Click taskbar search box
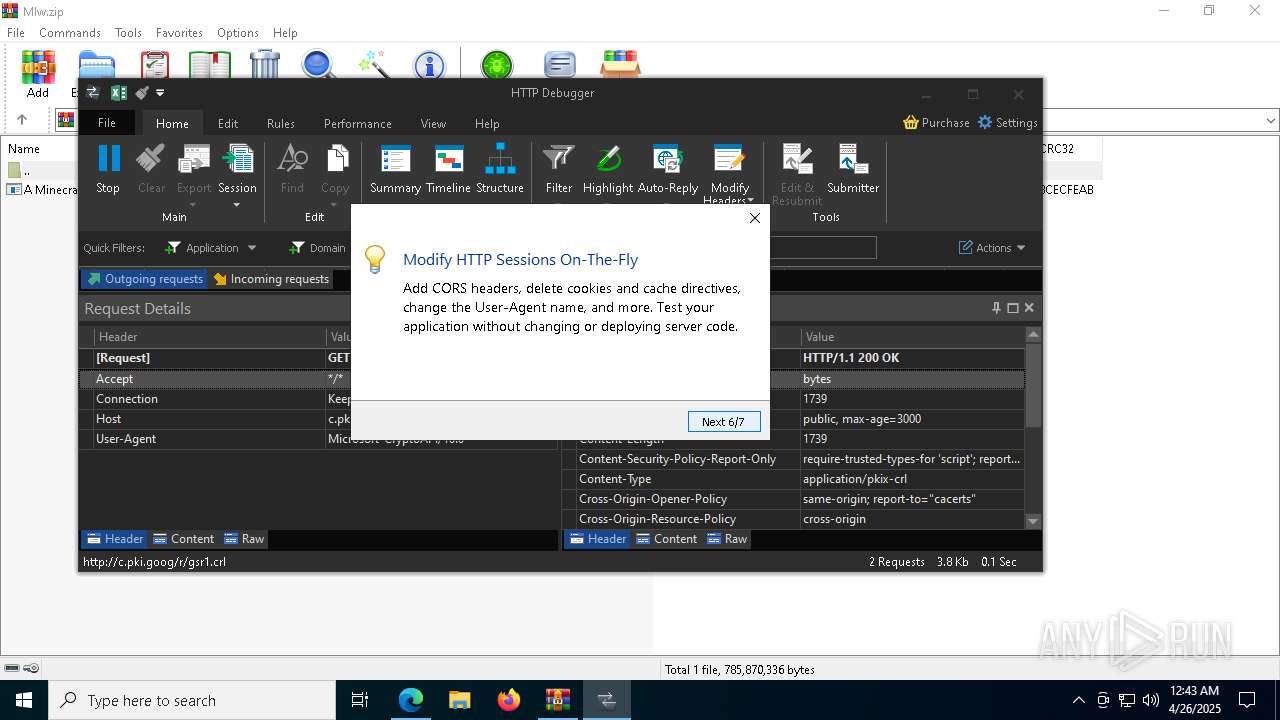The height and width of the screenshot is (720, 1280). [192, 700]
